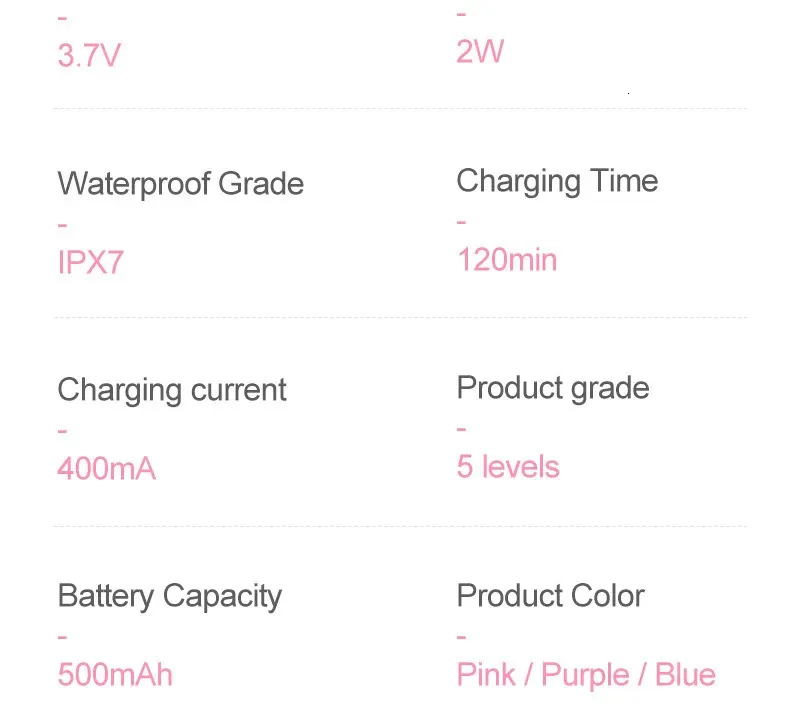The height and width of the screenshot is (726, 800).
Task: Select the Charging Time heading
Action: (557, 181)
